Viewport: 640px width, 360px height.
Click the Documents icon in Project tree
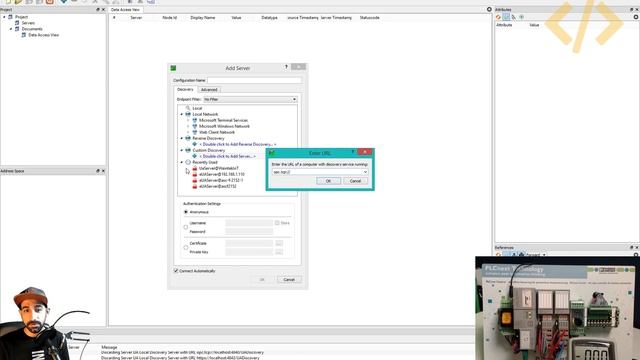[x=17, y=29]
